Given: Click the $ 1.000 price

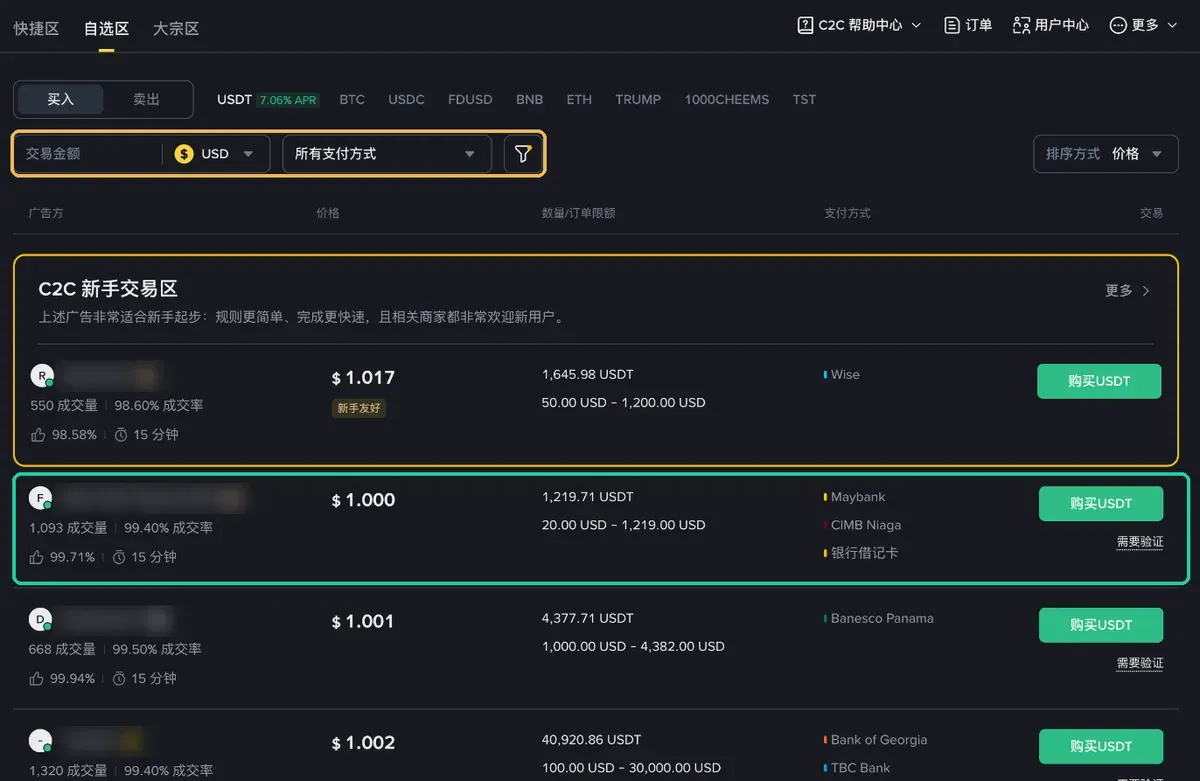Looking at the screenshot, I should [363, 500].
